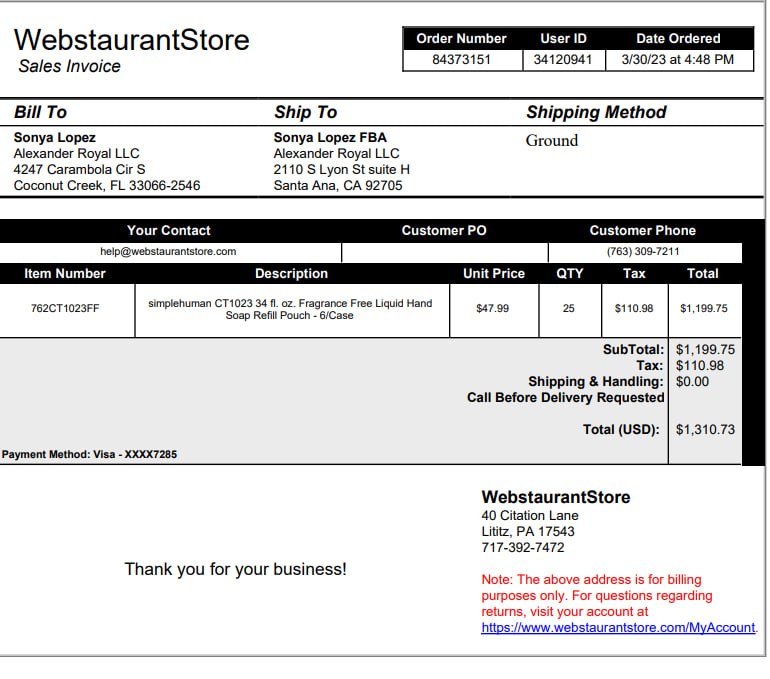Select Coconut Creek, FL 33066-2546
Screen dimensions: 770x679
coord(107,186)
